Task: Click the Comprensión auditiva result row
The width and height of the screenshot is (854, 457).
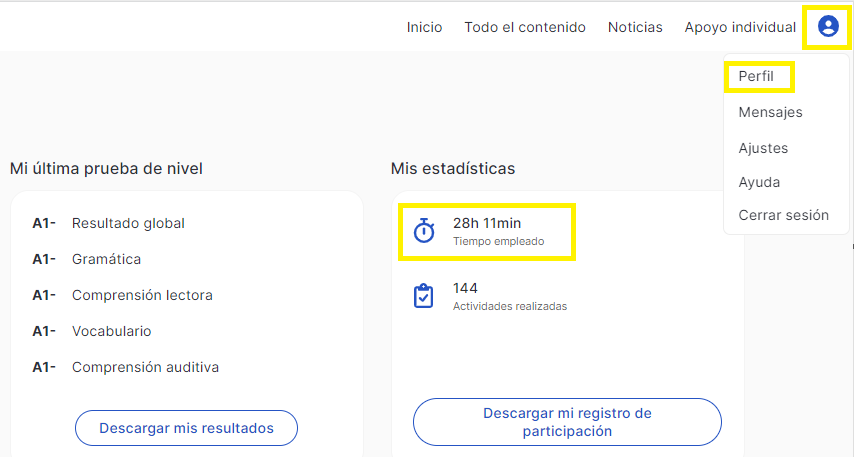Action: (x=126, y=367)
